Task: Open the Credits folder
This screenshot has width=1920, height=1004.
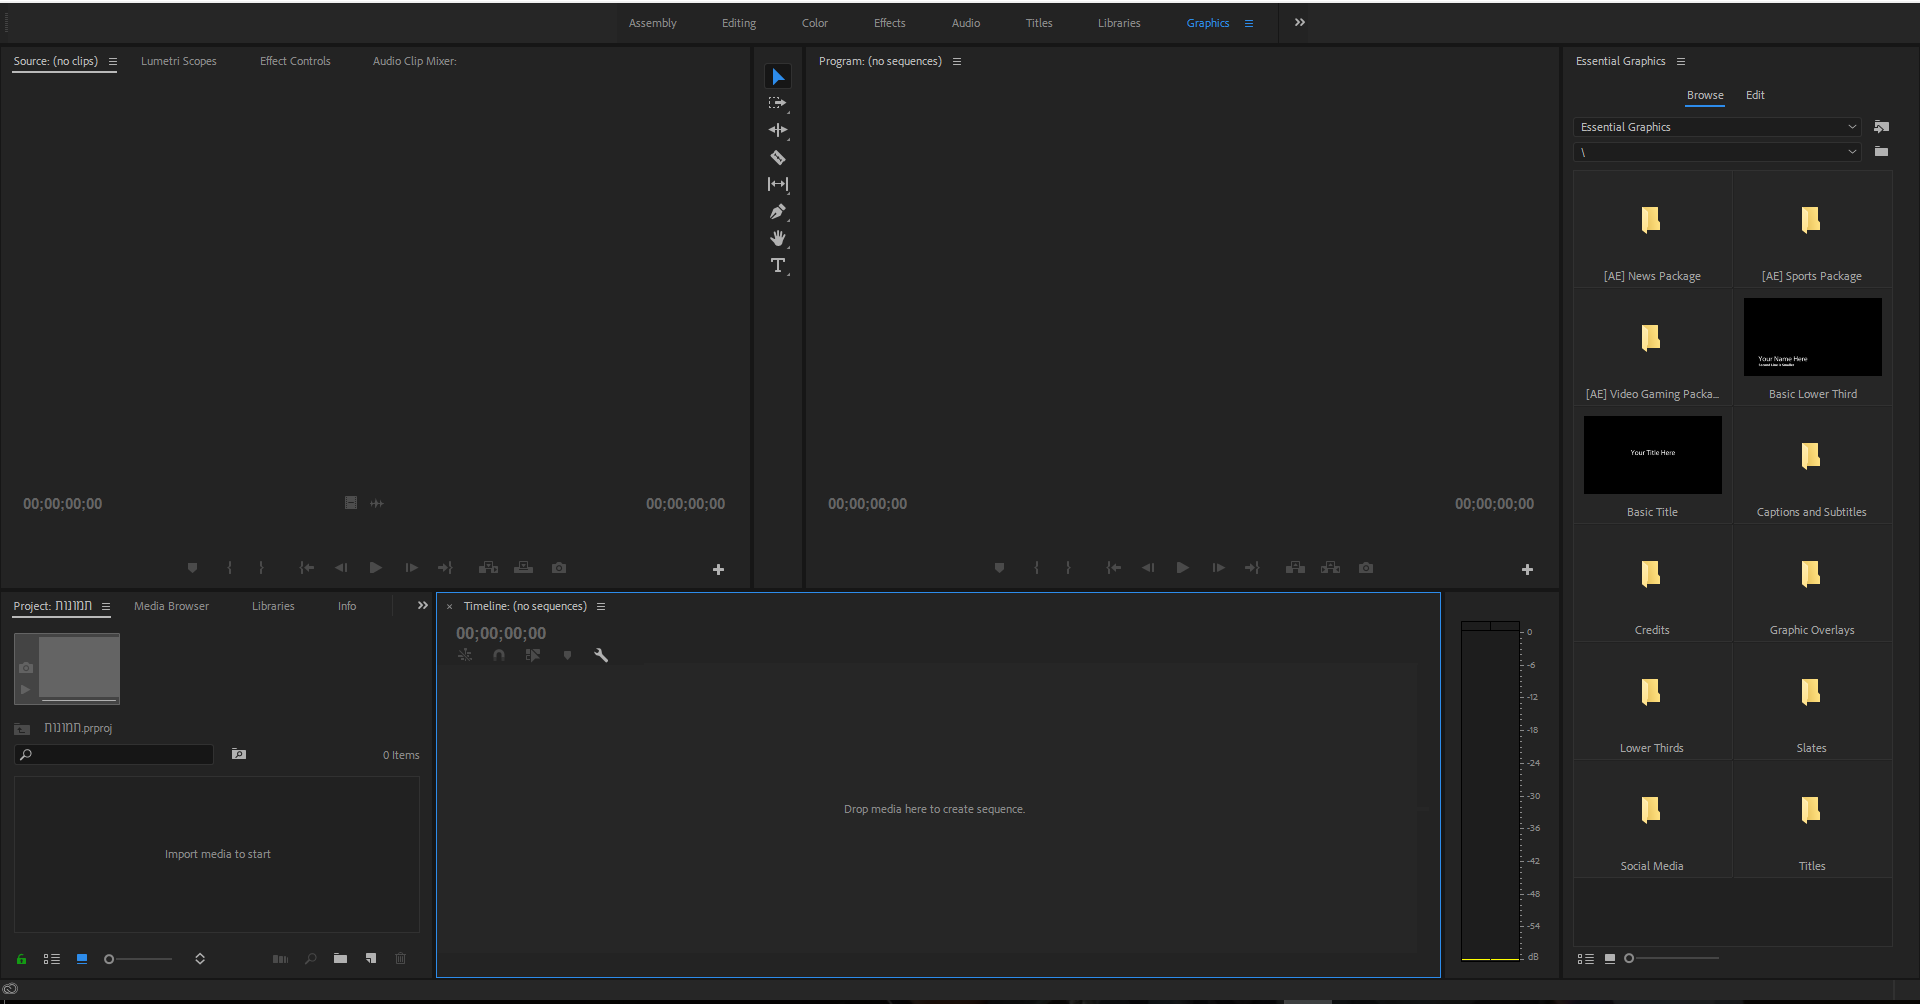Action: 1652,583
